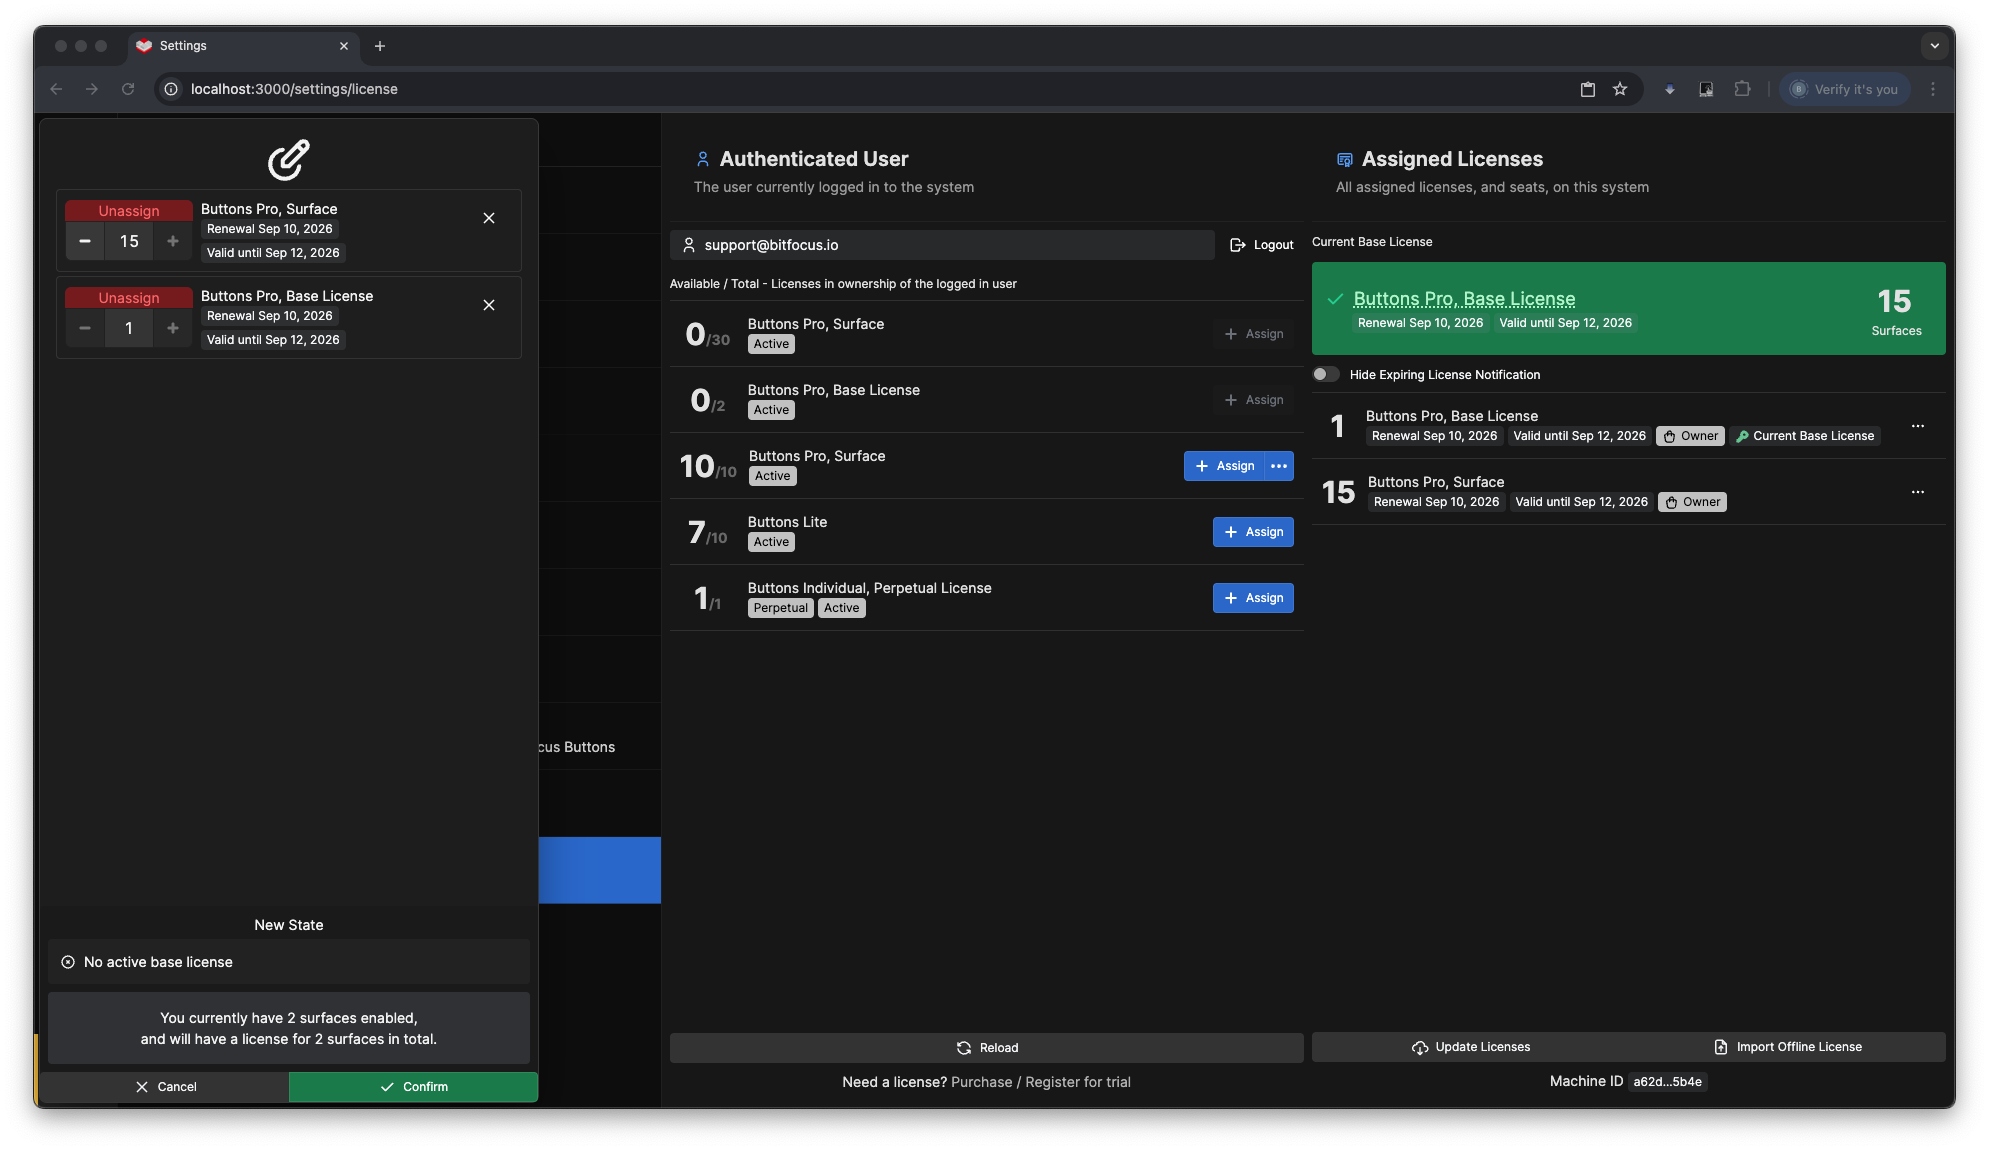Image resolution: width=1989 pixels, height=1150 pixels.
Task: Decrease Buttons Pro, Base License count with minus
Action: [85, 328]
